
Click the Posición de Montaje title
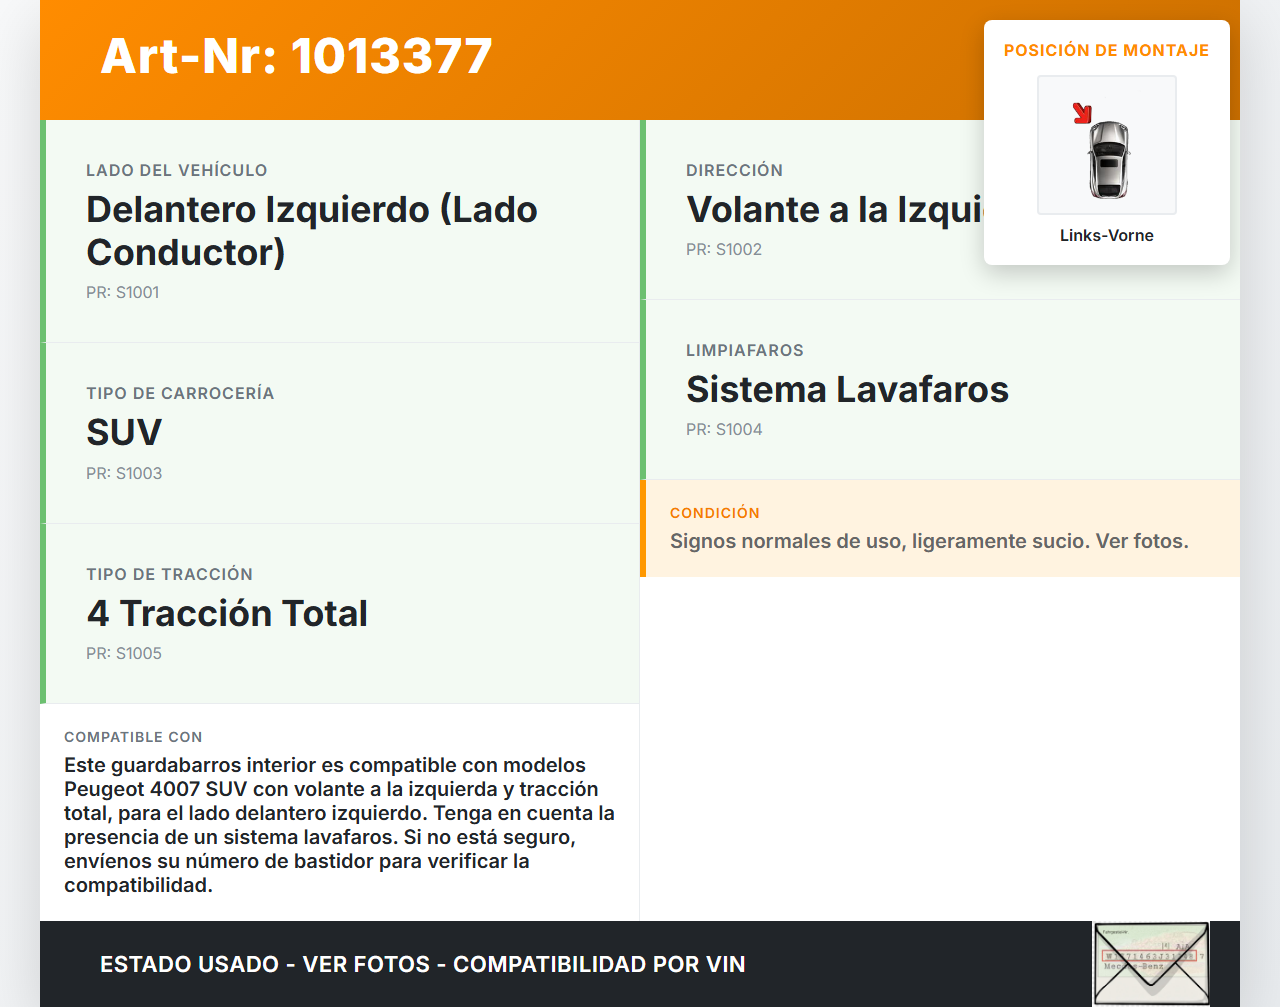click(1106, 51)
